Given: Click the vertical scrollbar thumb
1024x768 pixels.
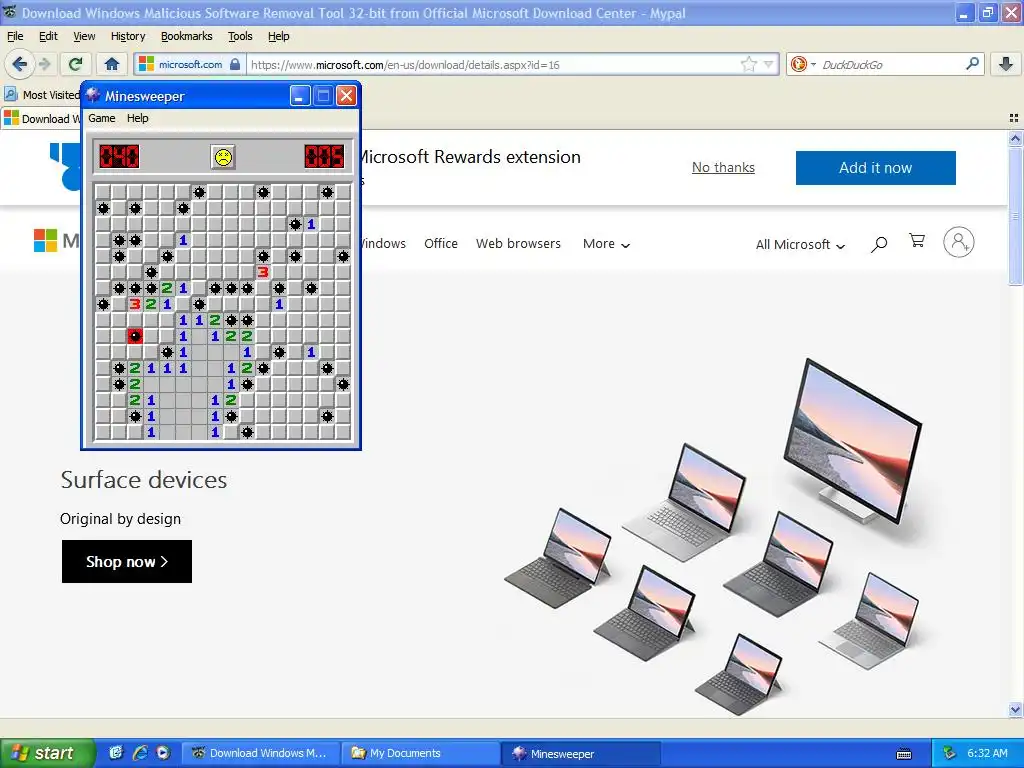Looking at the screenshot, I should (1015, 216).
